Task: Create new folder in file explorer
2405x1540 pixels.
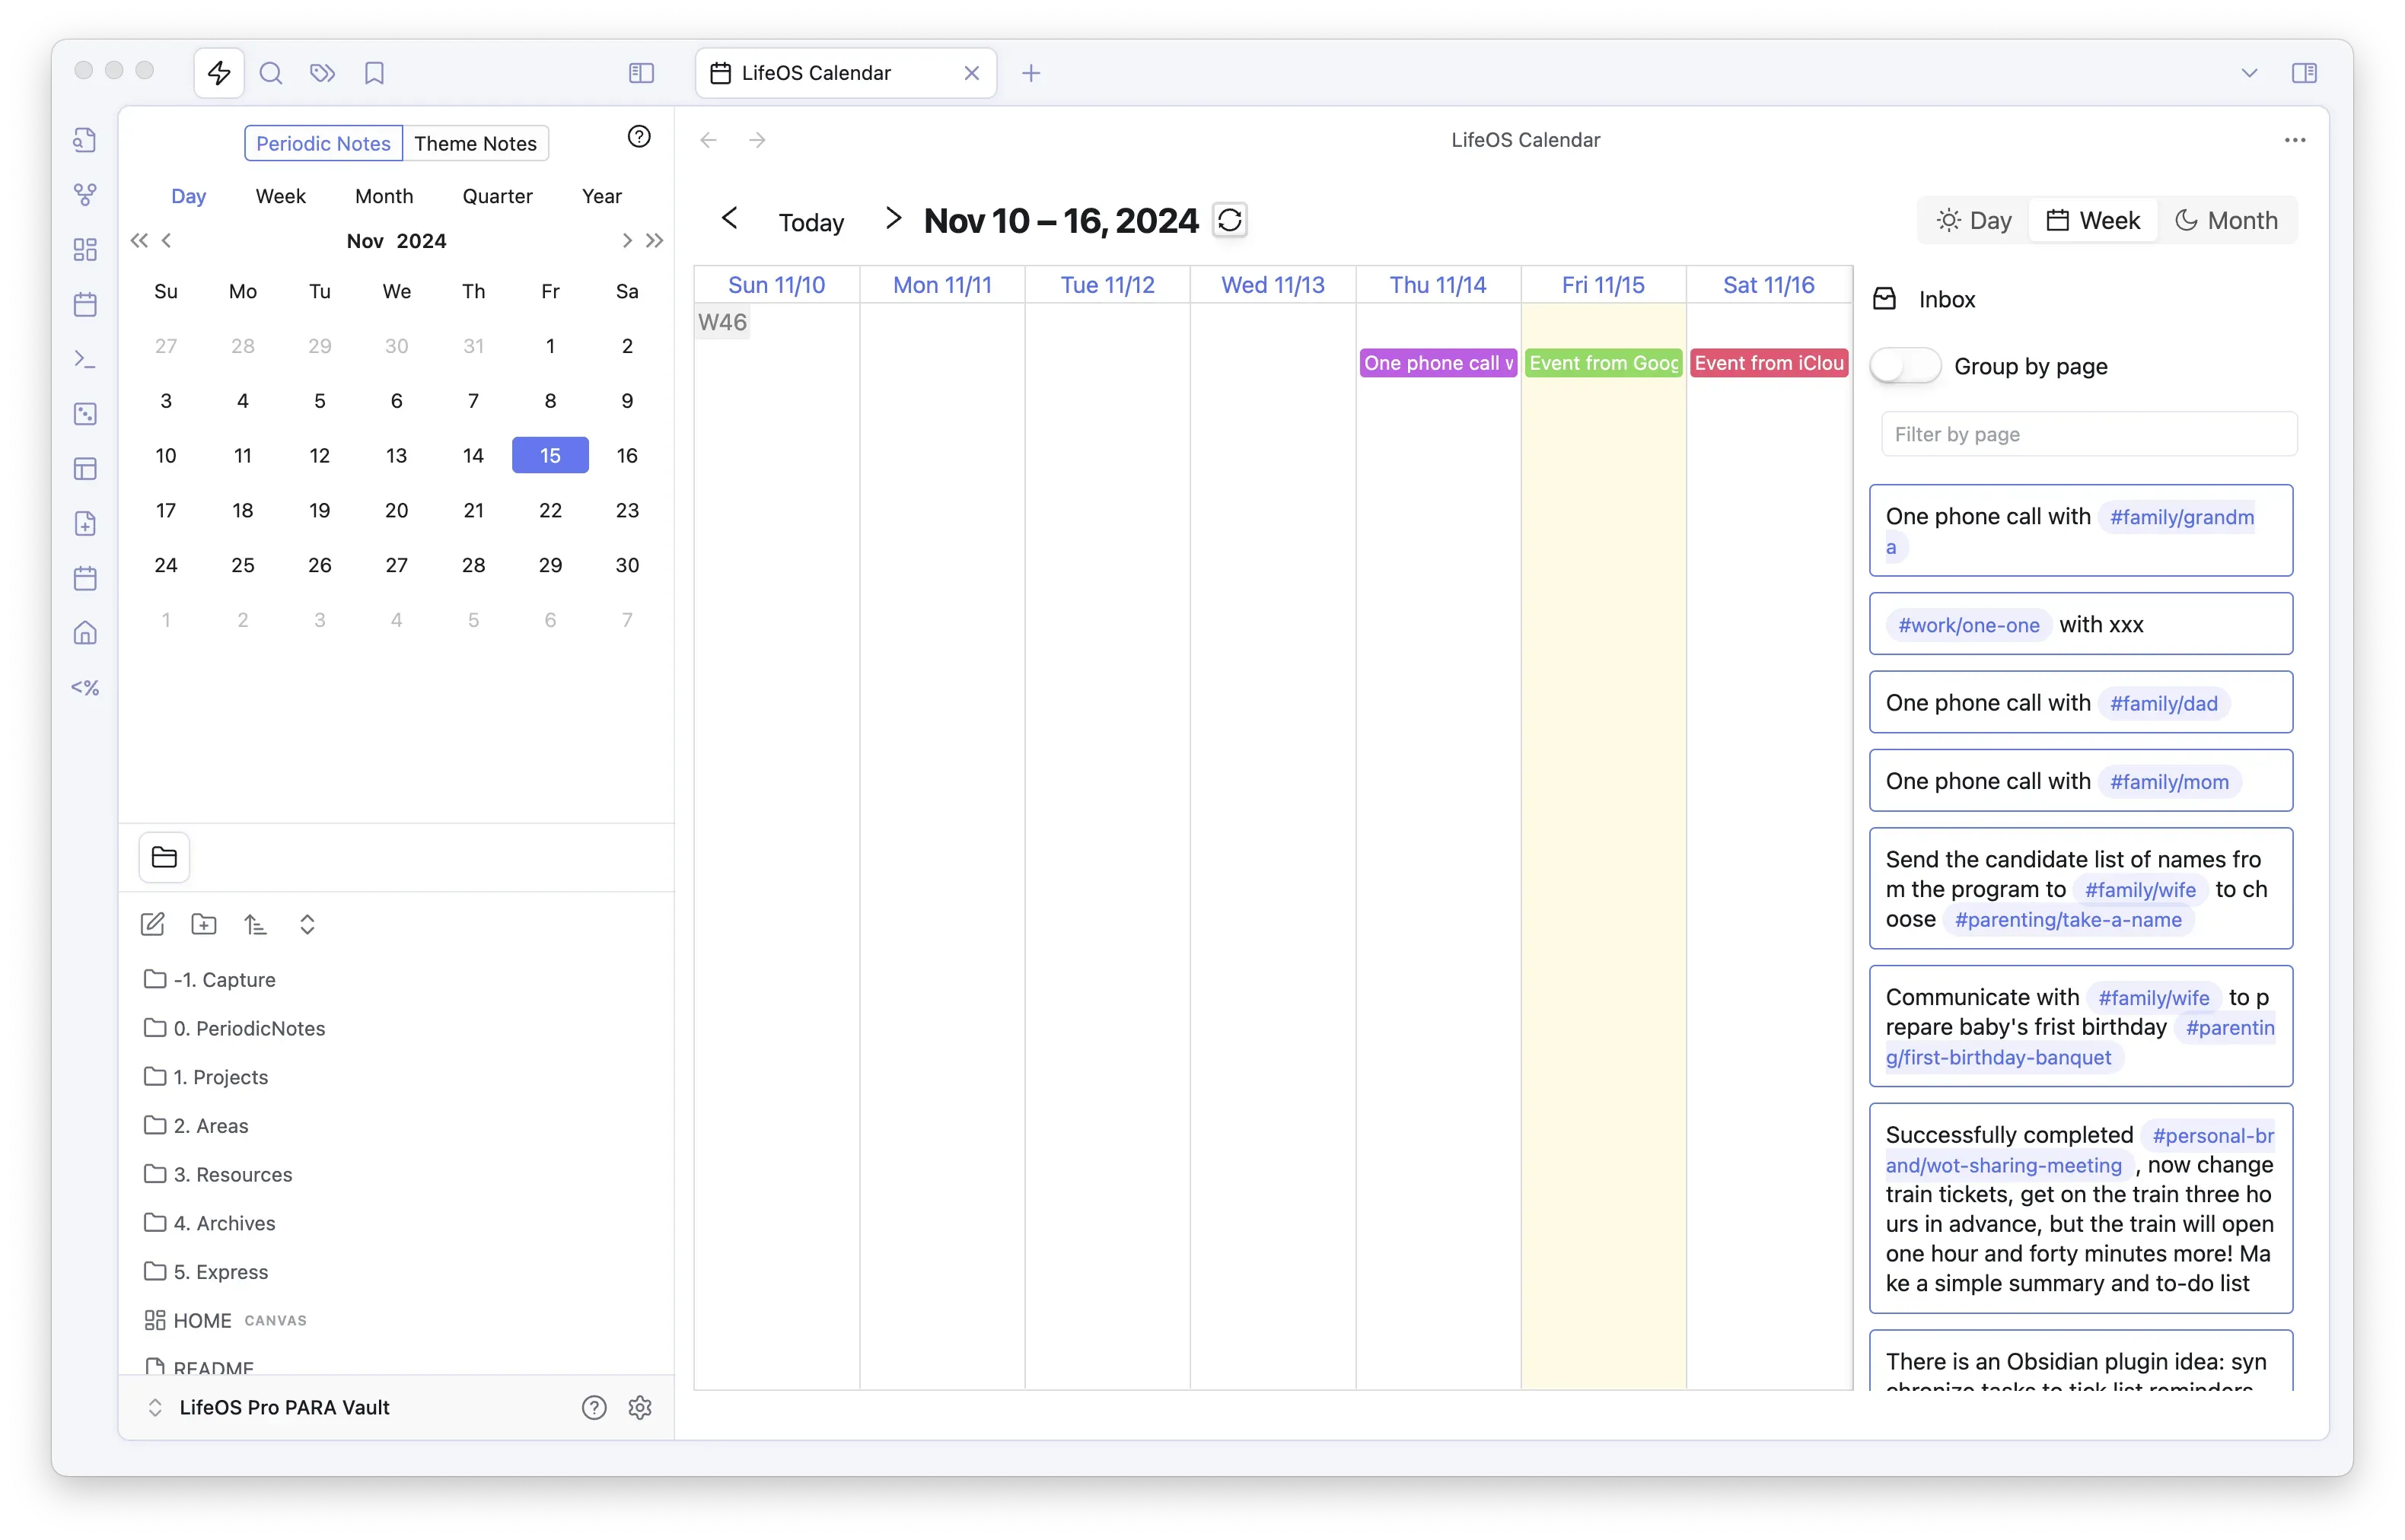Action: pyautogui.click(x=204, y=924)
